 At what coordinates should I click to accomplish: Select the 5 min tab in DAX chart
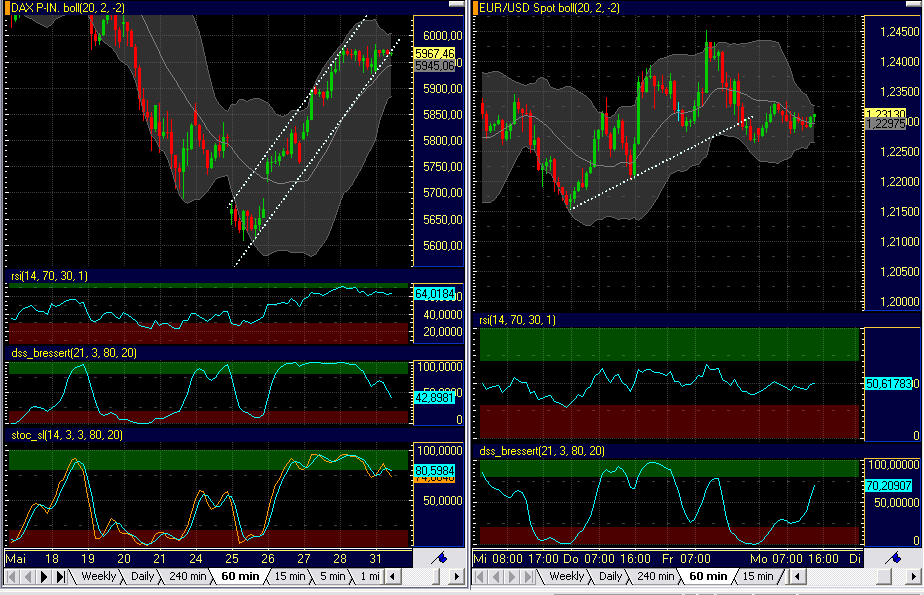point(332,576)
